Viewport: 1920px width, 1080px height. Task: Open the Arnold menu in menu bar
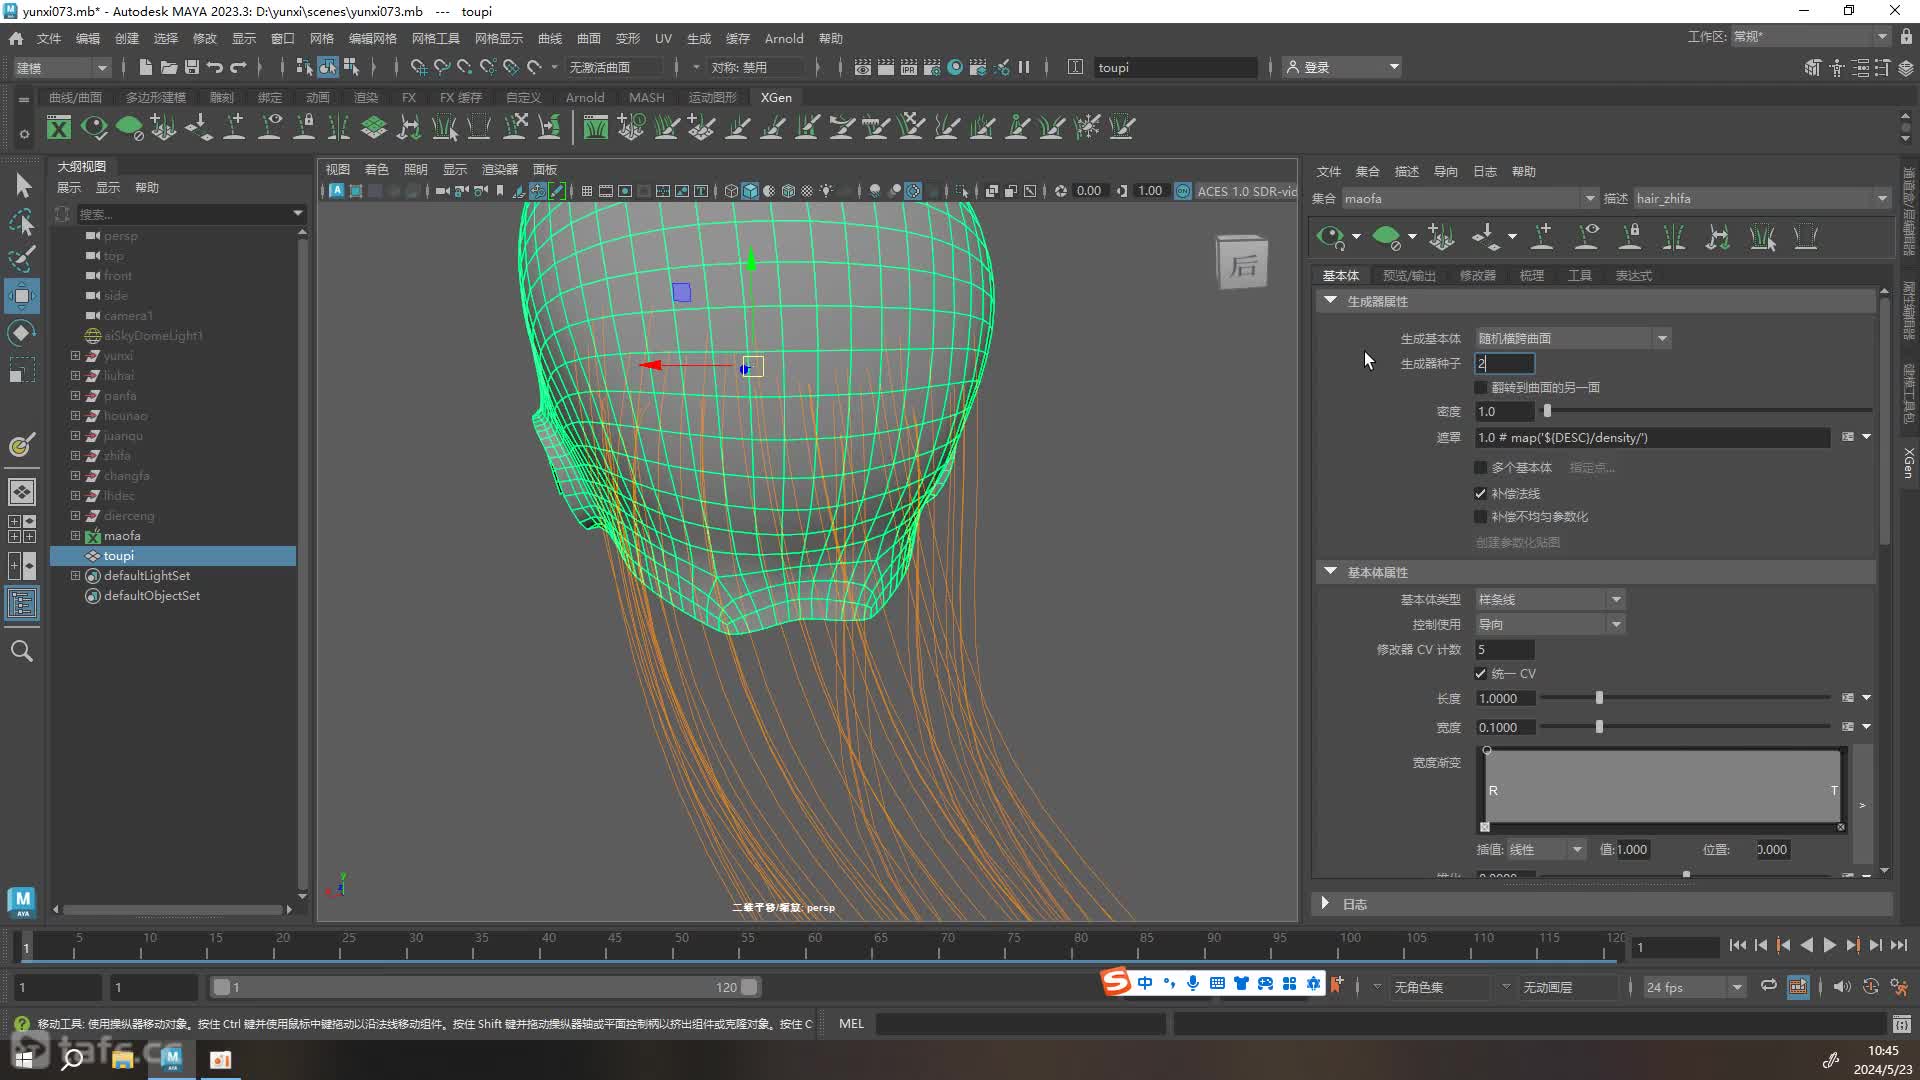[783, 38]
